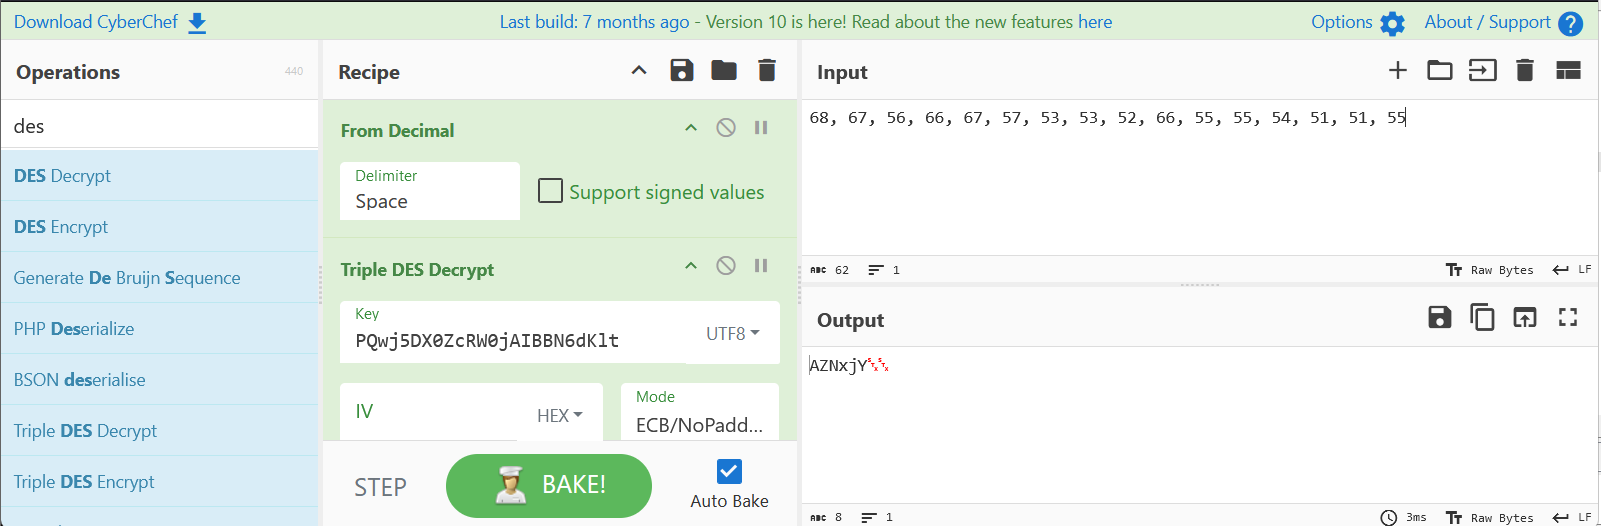Open the IV HEX format dropdown
This screenshot has height=526, width=1601.
point(560,415)
